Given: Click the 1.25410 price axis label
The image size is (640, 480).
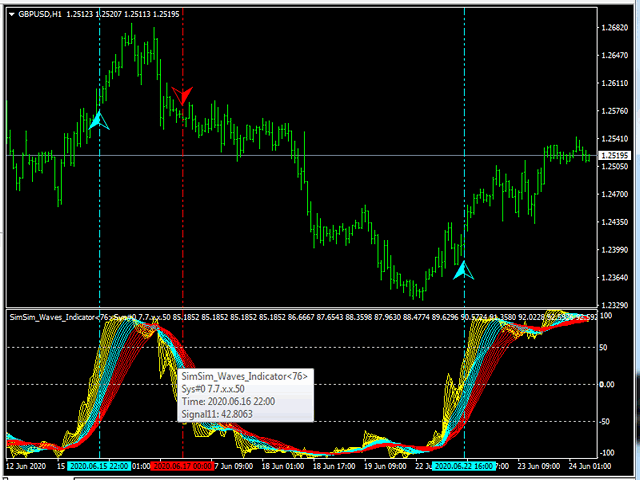Looking at the screenshot, I should point(615,139).
